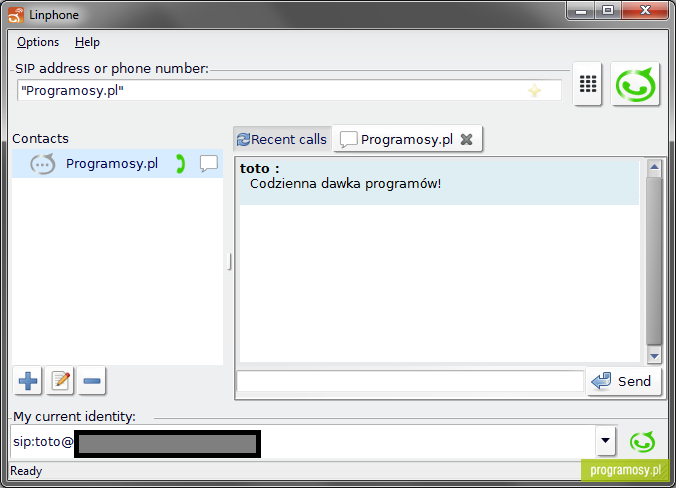Minimize the Linphone window

pos(581,10)
